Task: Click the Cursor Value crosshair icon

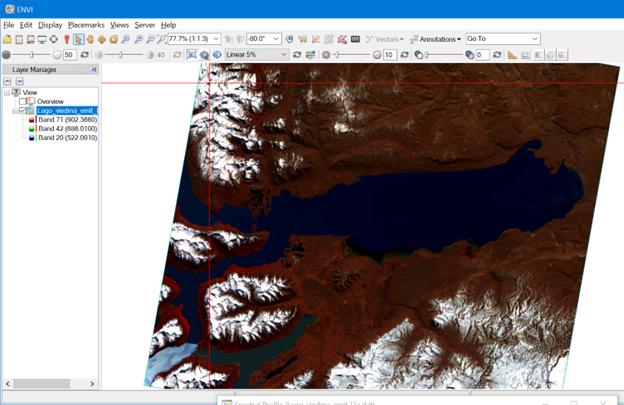Action: pyautogui.click(x=53, y=39)
